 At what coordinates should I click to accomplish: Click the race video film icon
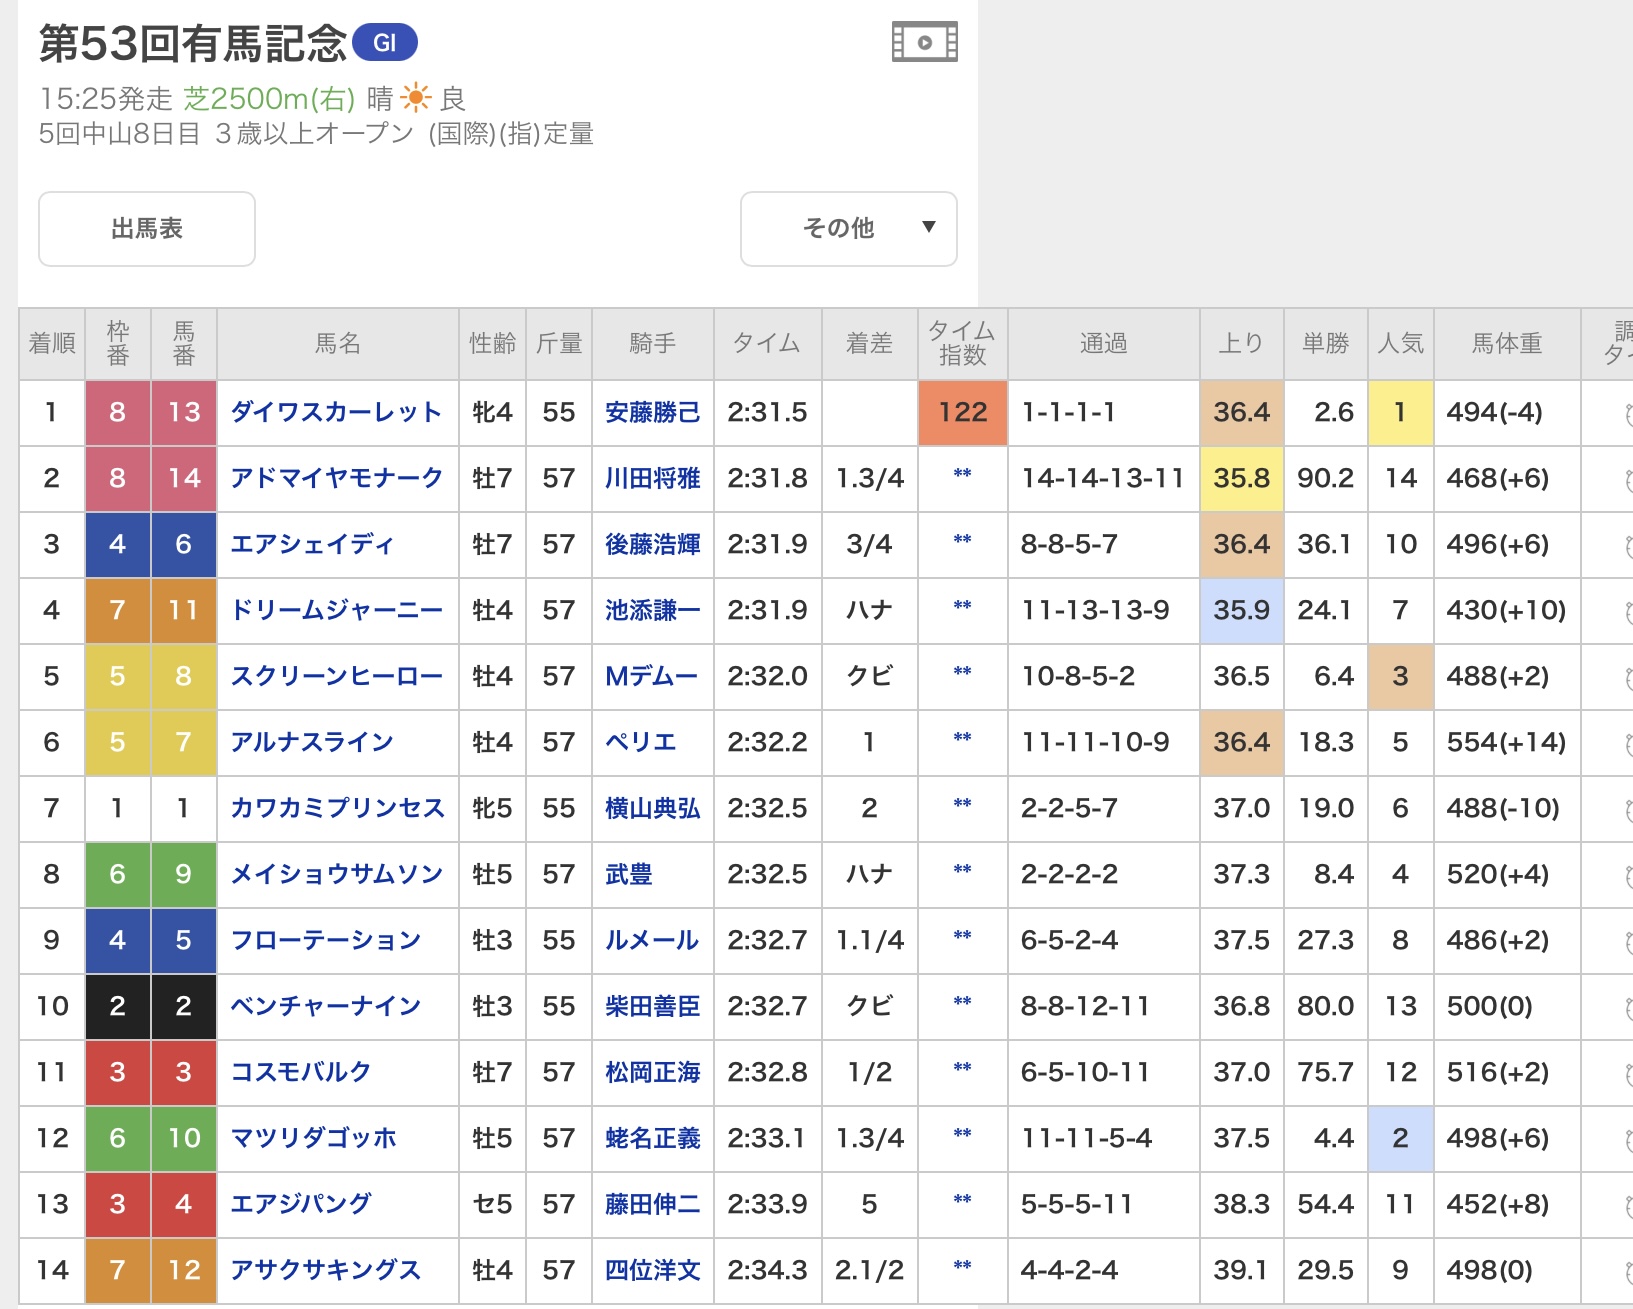tap(924, 42)
